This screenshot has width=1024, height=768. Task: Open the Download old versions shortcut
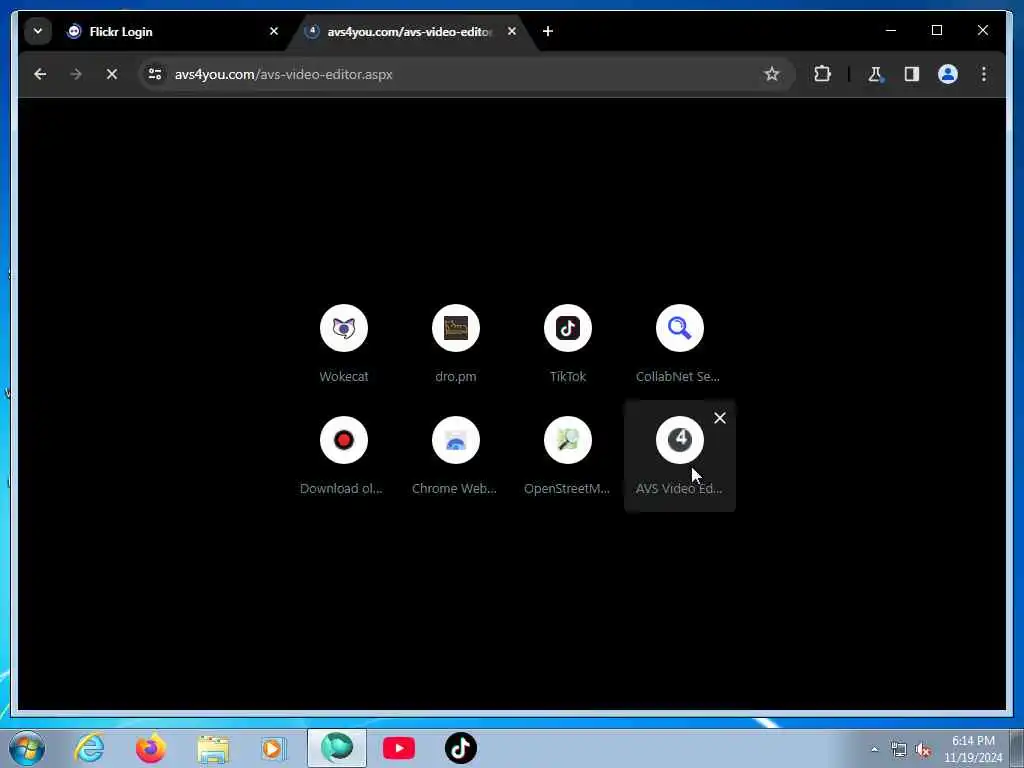tap(344, 456)
